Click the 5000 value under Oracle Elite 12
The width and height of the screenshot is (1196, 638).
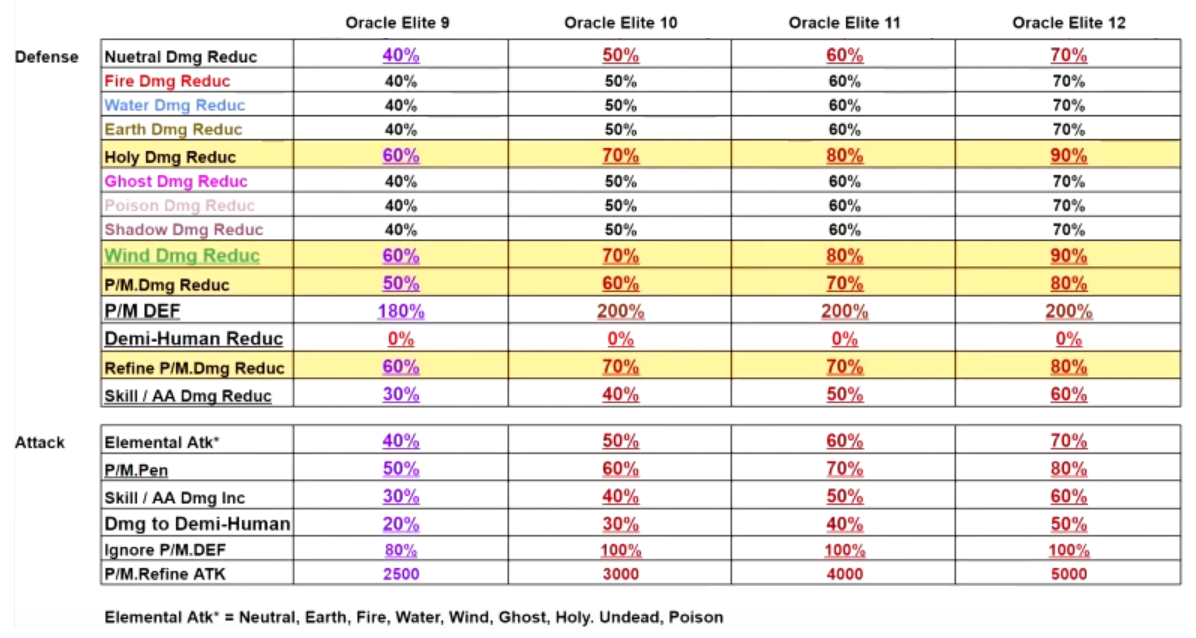point(1068,574)
